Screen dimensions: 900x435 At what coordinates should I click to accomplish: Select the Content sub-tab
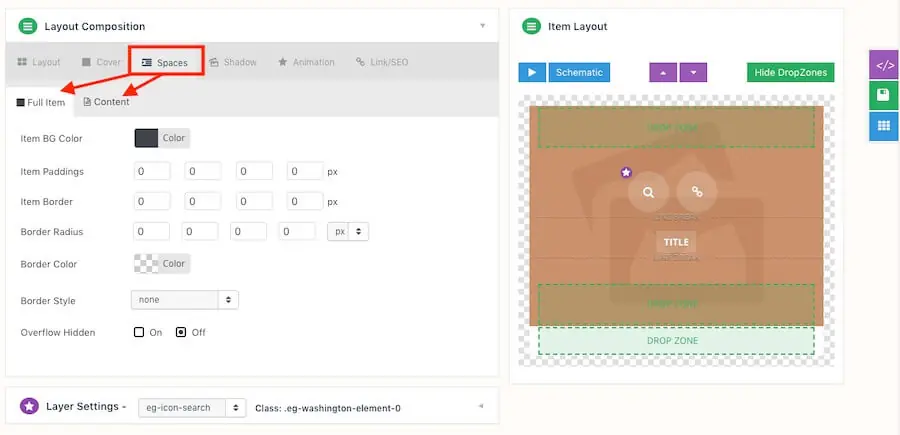tap(107, 102)
